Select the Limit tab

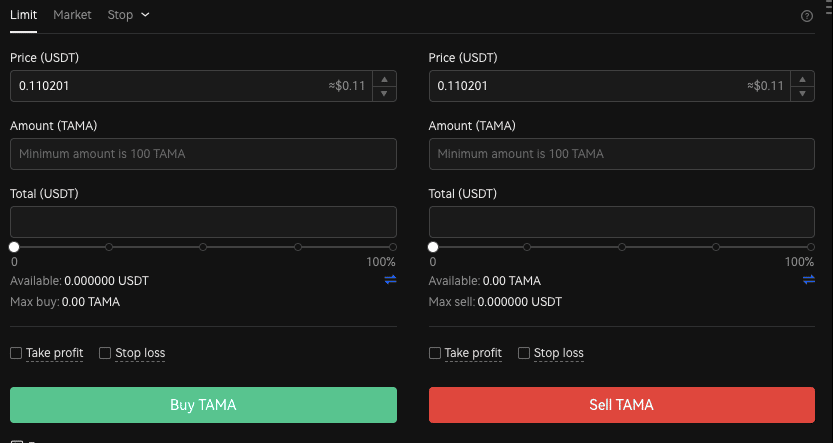pos(23,15)
